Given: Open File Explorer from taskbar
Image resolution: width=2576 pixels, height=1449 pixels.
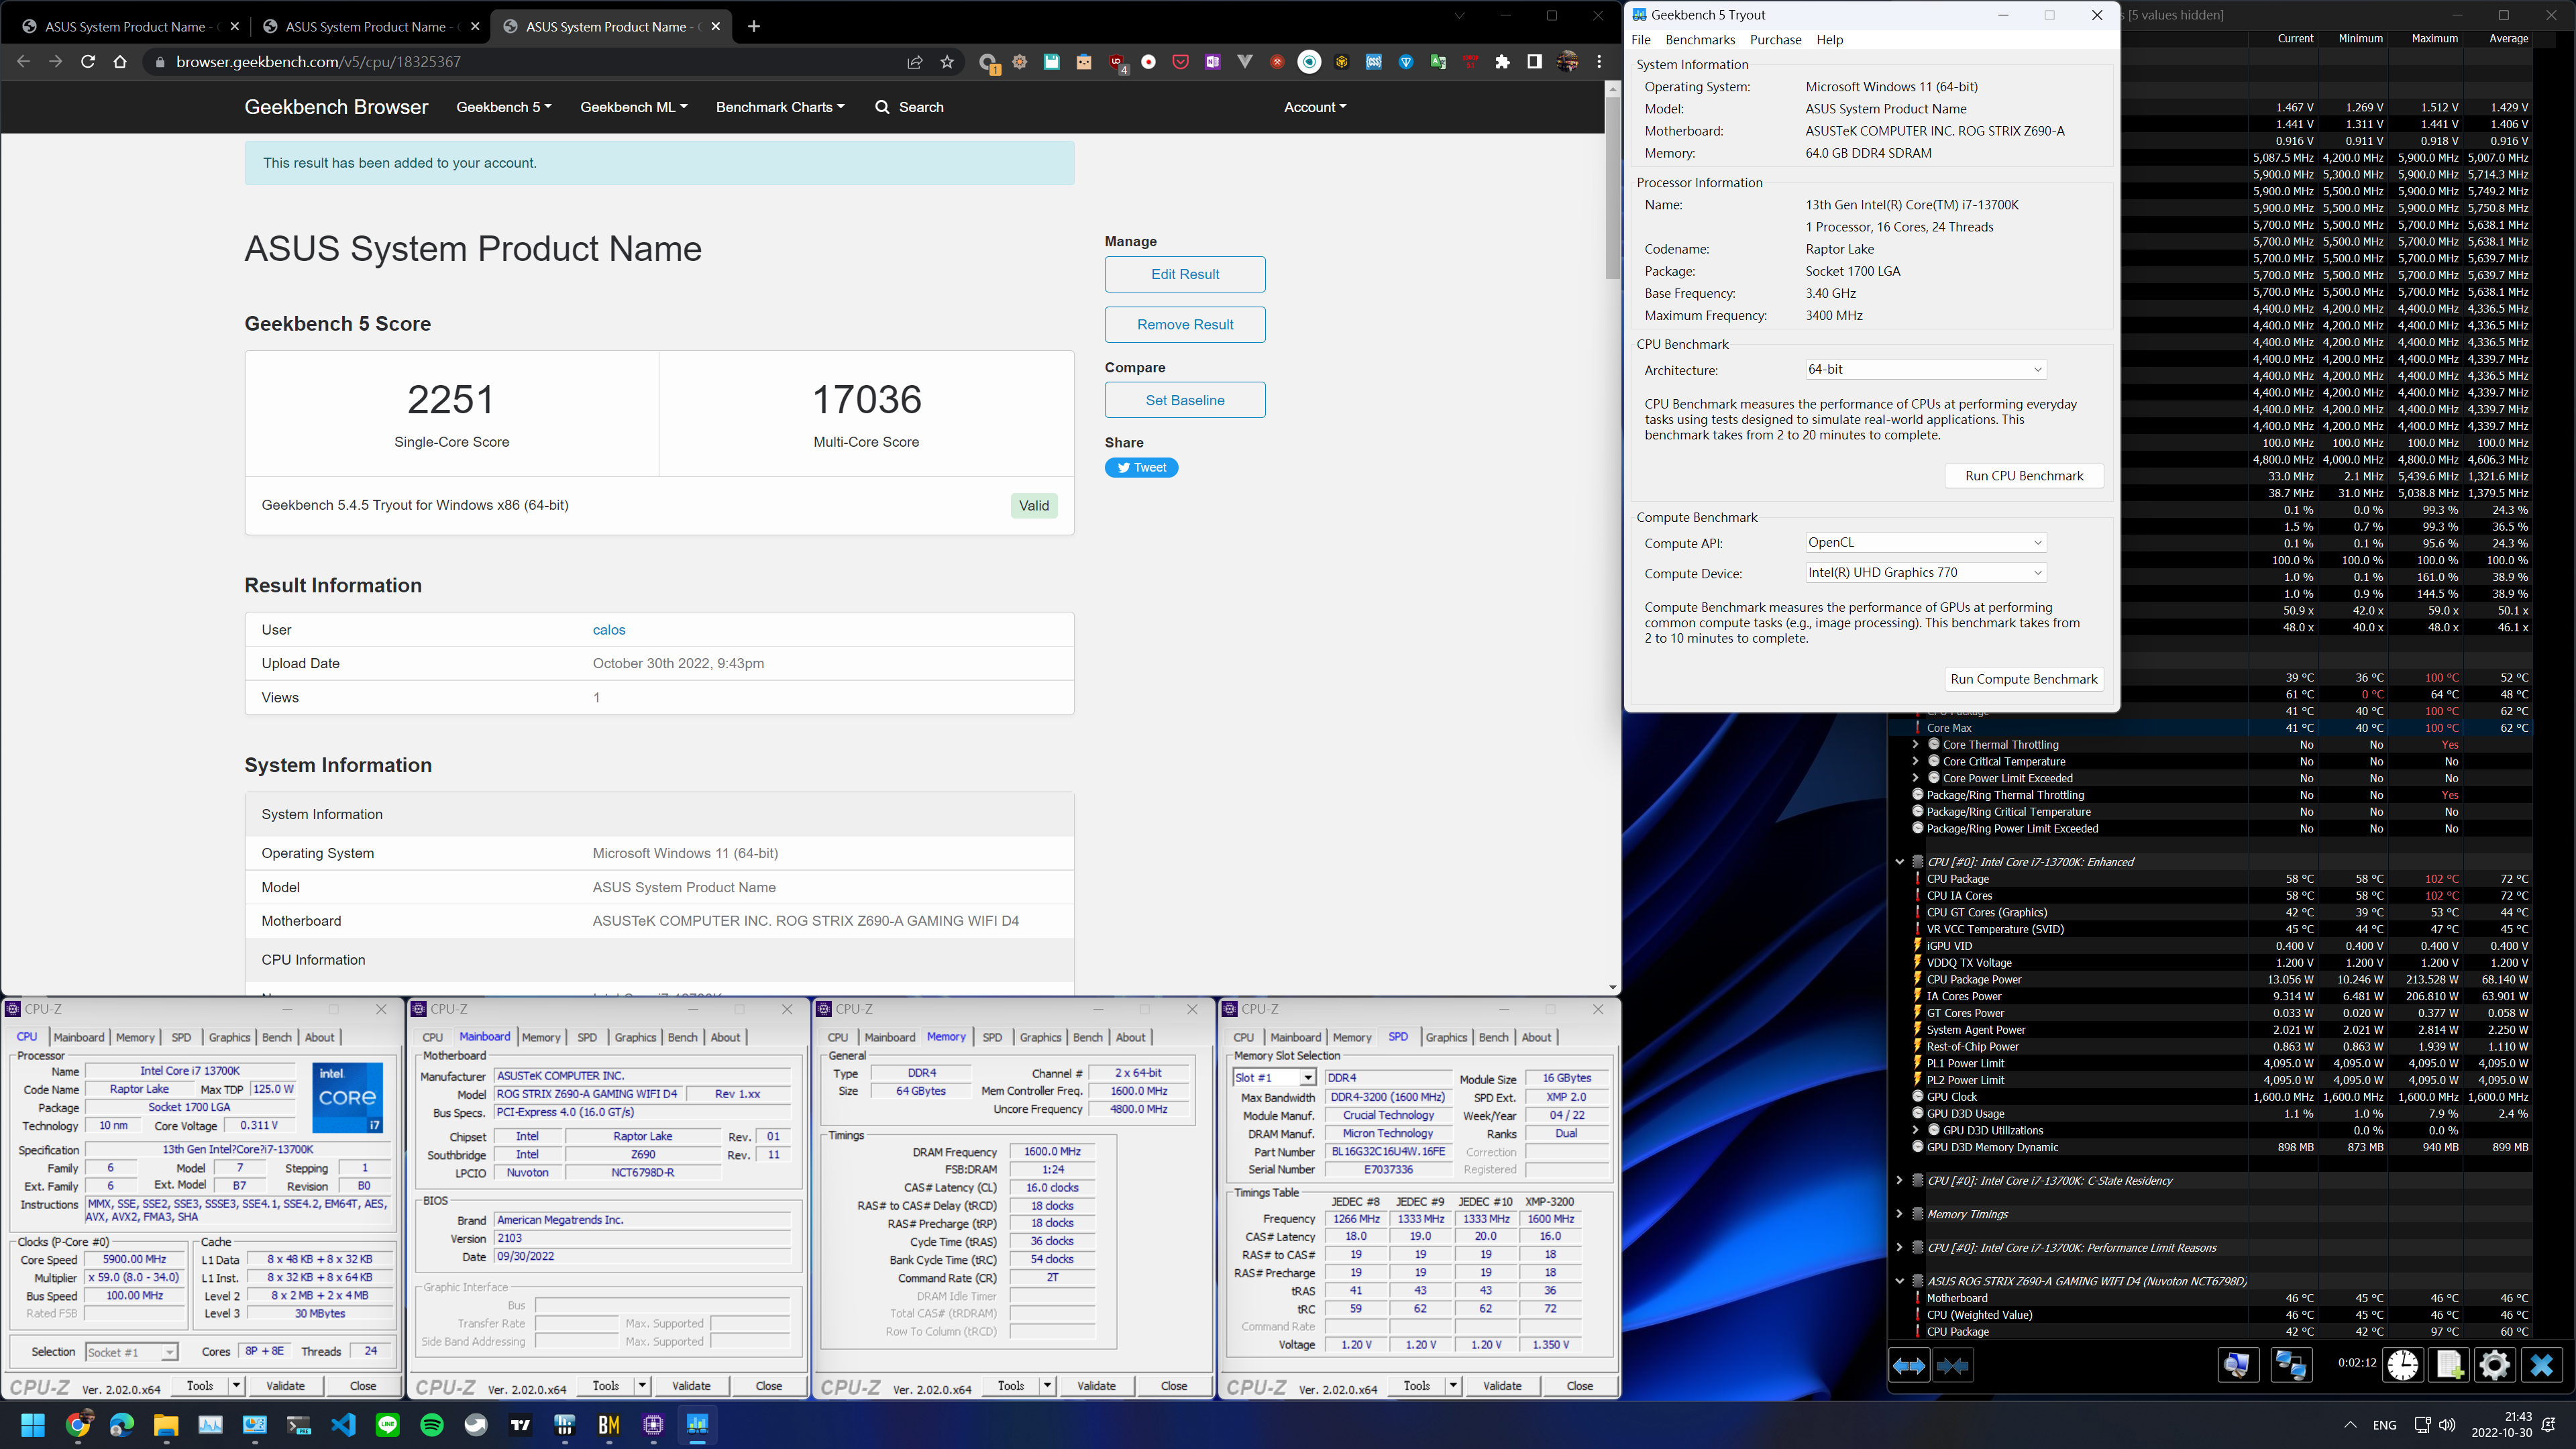Looking at the screenshot, I should tap(166, 1424).
